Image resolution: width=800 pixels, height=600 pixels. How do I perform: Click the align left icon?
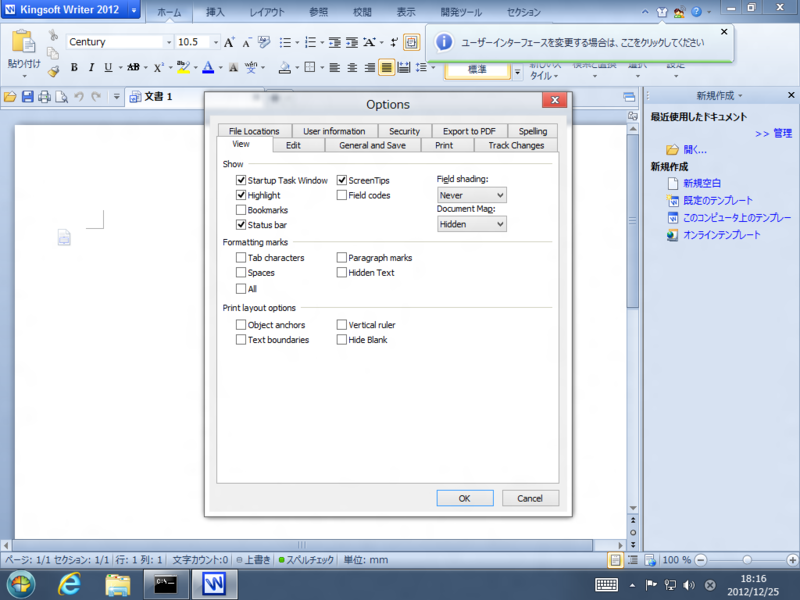coord(335,67)
